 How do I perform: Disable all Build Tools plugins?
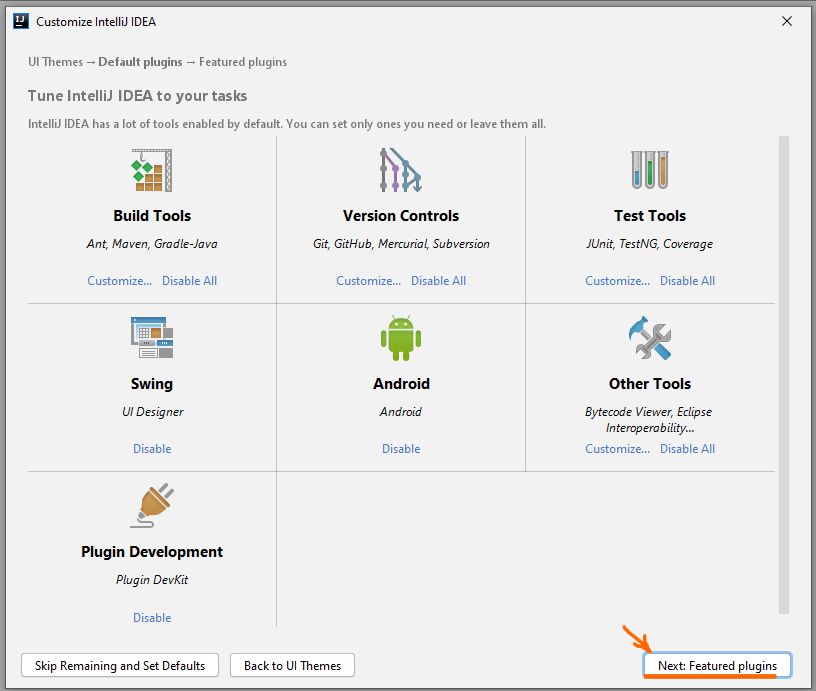(x=189, y=281)
